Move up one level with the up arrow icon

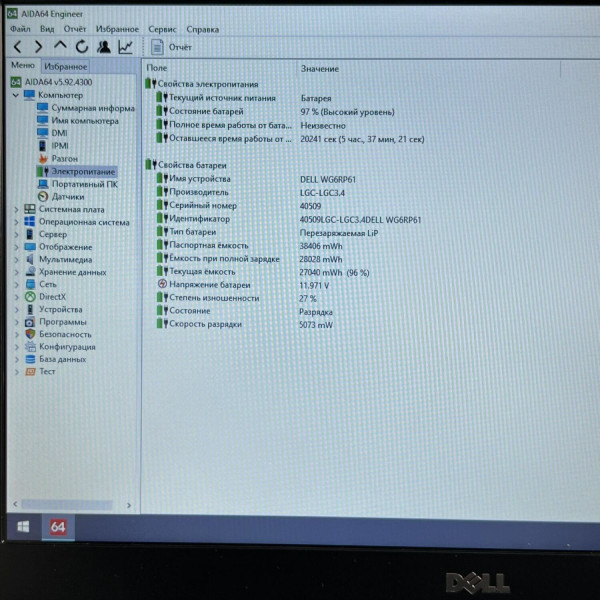coord(60,46)
